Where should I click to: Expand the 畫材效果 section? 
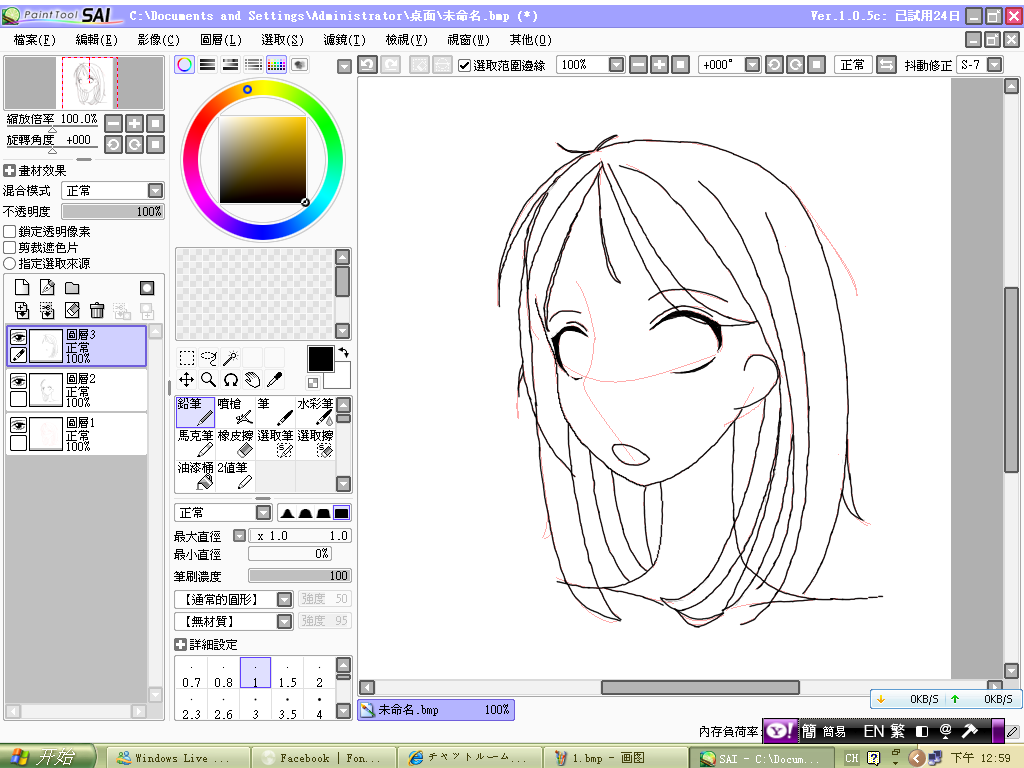[x=9, y=171]
